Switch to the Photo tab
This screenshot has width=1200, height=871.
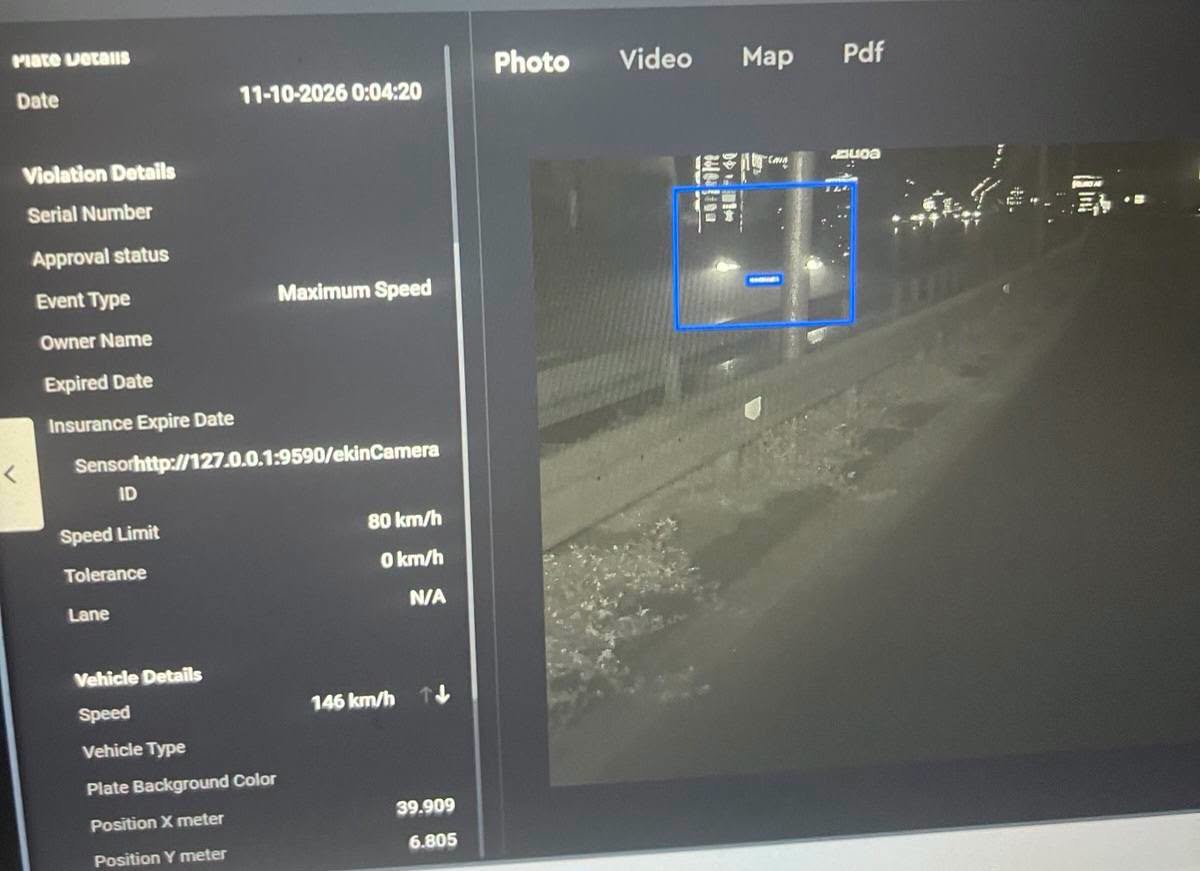531,62
